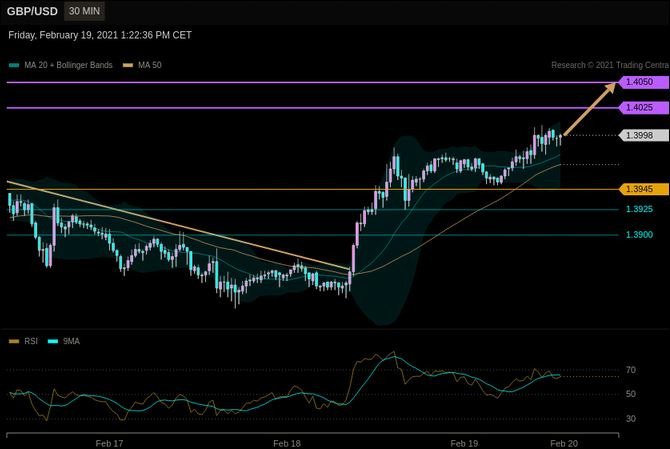The height and width of the screenshot is (449, 670).
Task: Click the RSI 30 level label
Action: pos(631,419)
